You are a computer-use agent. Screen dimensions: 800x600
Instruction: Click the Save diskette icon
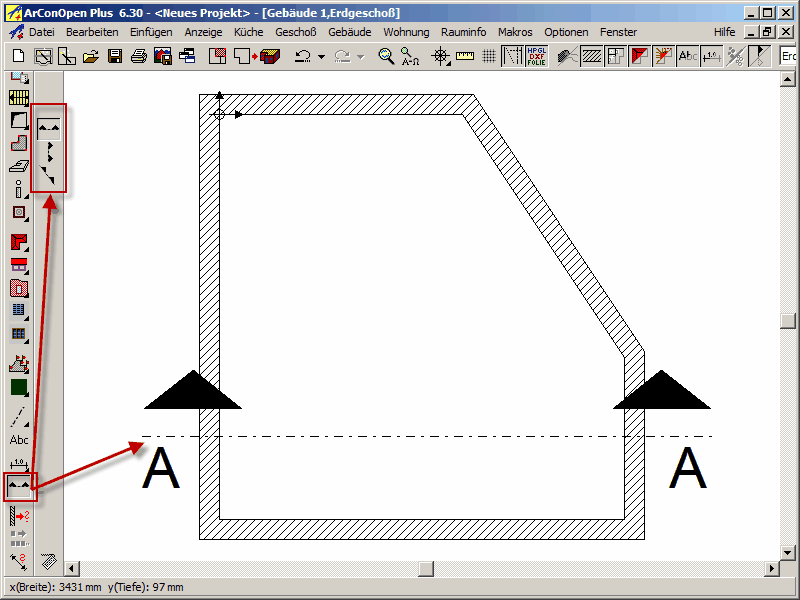[115, 56]
